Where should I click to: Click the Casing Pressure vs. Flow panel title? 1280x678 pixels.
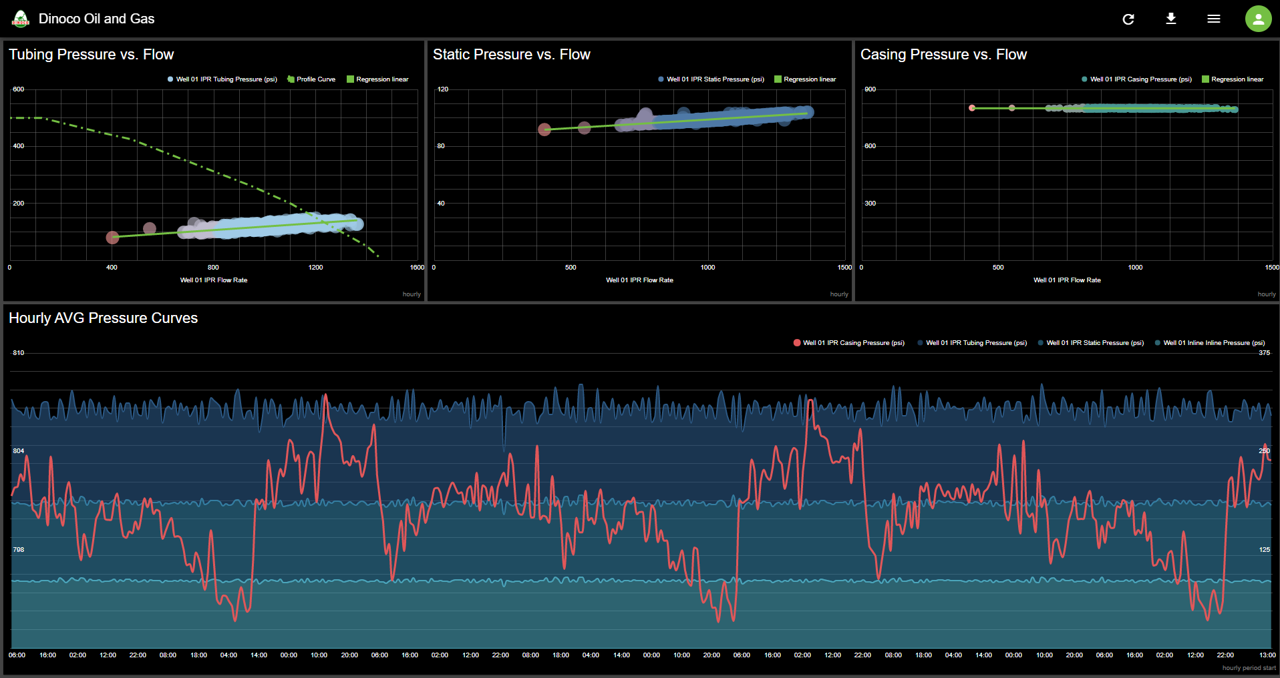coord(943,54)
